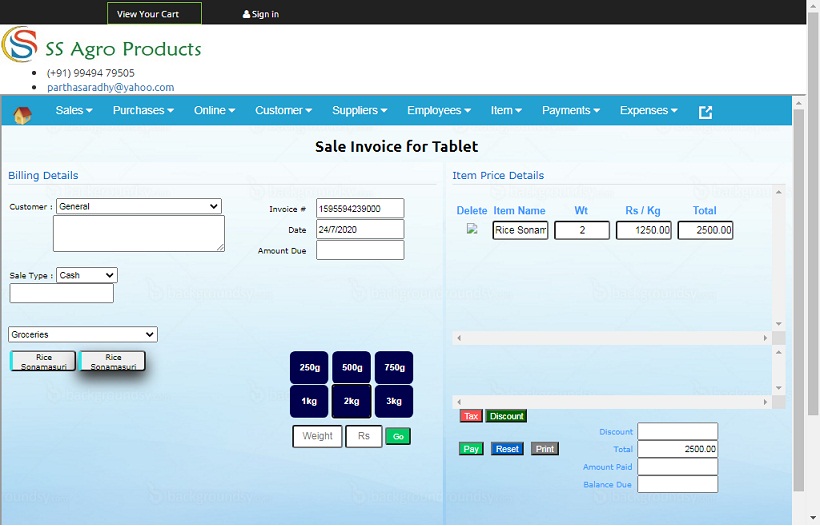Screen dimensions: 820x526
Task: Click the green Go button
Action: tap(398, 436)
